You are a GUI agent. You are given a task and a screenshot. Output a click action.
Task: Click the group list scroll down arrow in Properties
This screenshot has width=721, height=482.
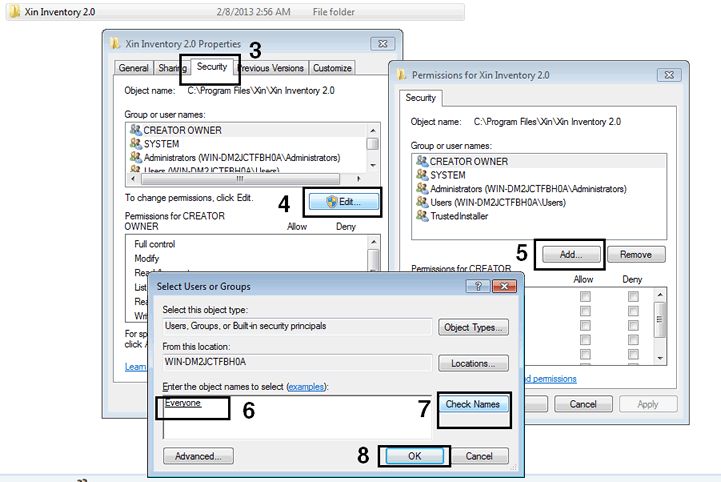[373, 166]
